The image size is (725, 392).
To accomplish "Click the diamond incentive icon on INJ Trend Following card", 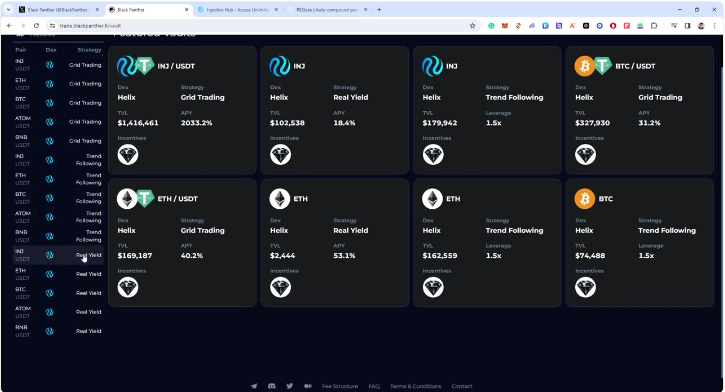I will 433,154.
